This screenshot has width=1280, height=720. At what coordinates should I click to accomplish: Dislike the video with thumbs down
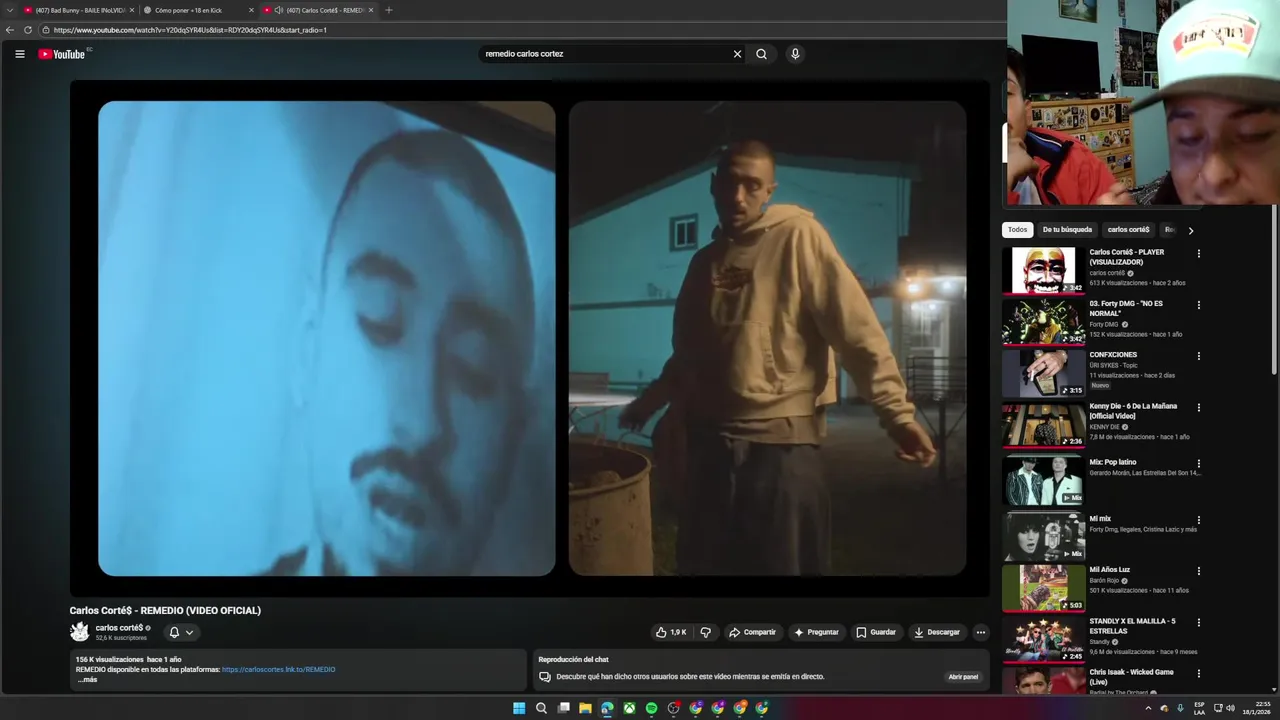705,632
